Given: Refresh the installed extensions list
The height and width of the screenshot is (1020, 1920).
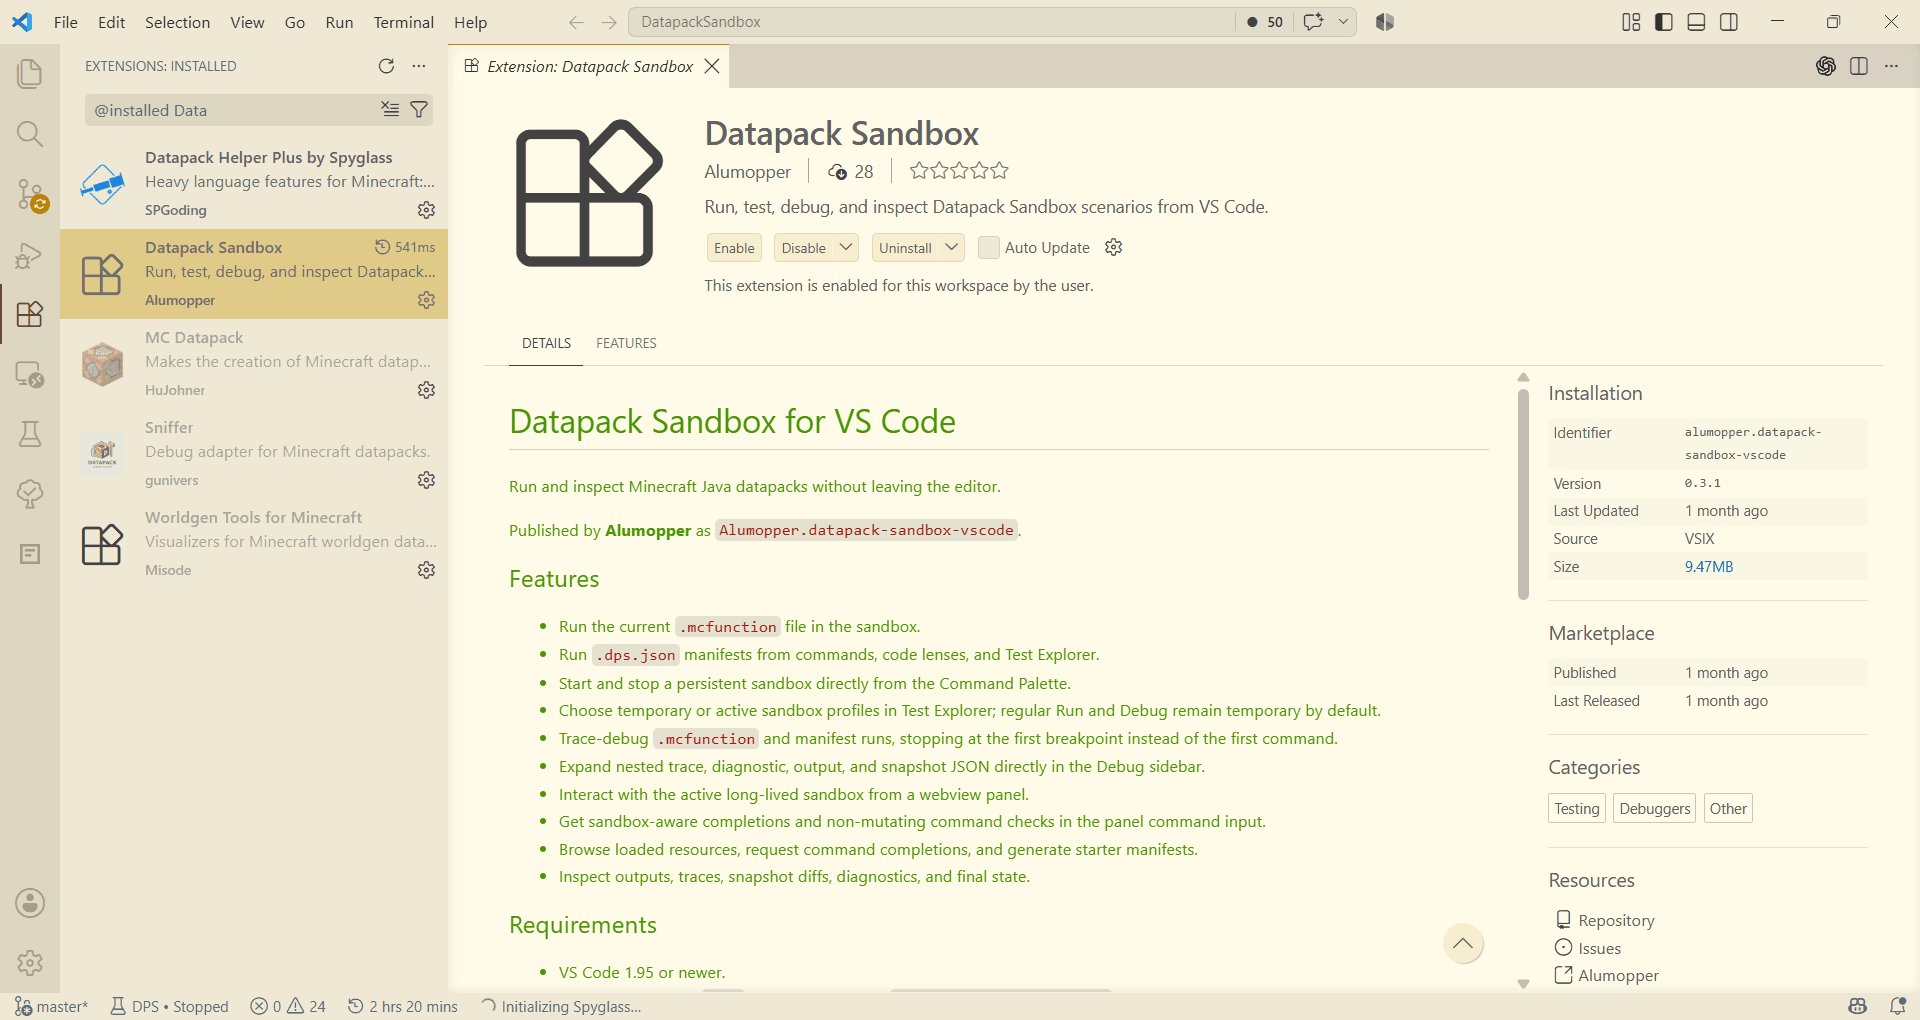Looking at the screenshot, I should coord(387,66).
